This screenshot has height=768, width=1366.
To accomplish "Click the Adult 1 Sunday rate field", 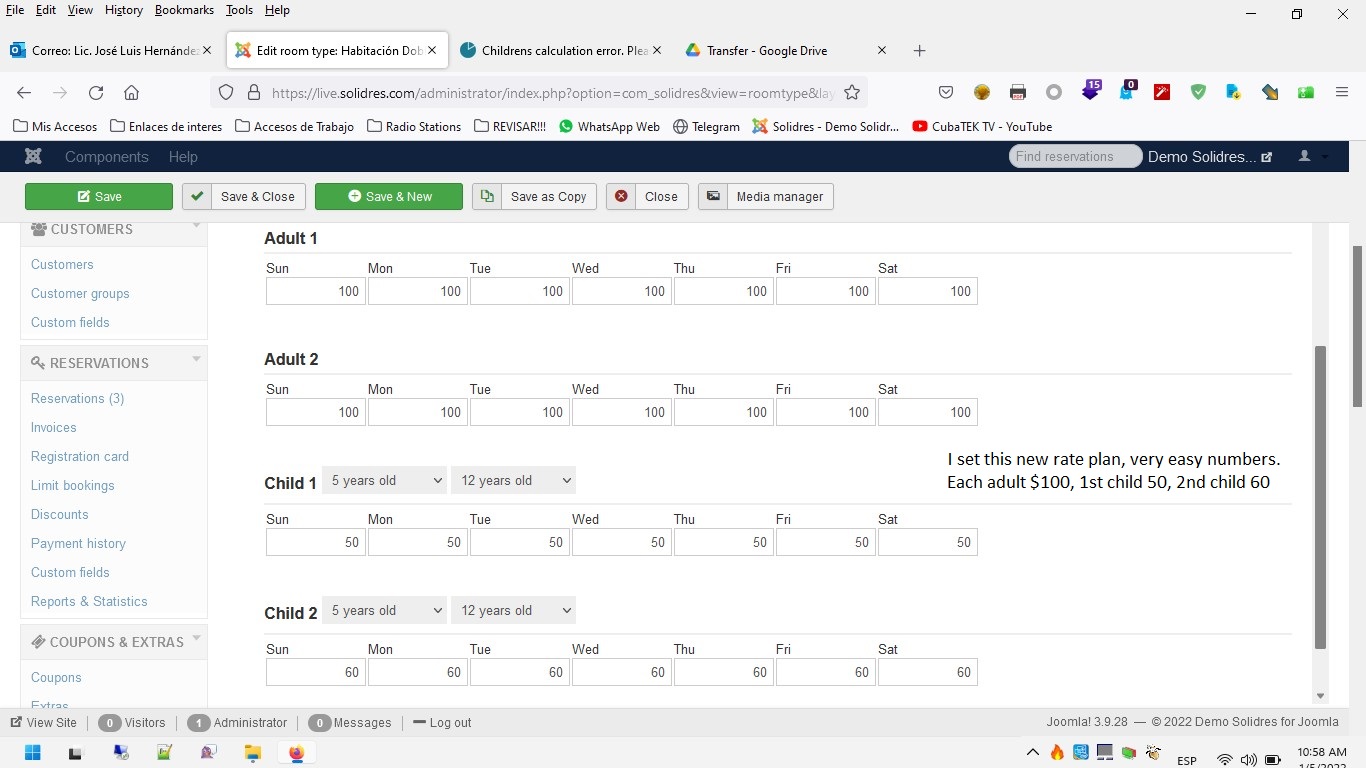I will coord(316,292).
